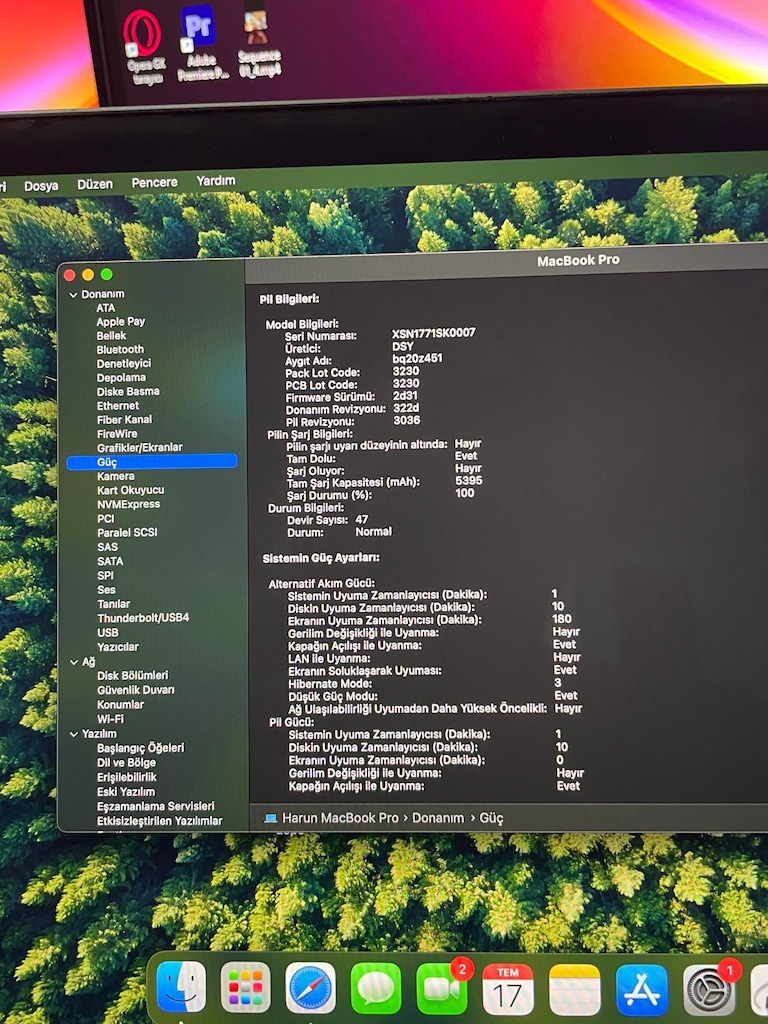Click Harun MacBook Pro in path bar
Image resolution: width=768 pixels, height=1024 pixels.
click(340, 818)
